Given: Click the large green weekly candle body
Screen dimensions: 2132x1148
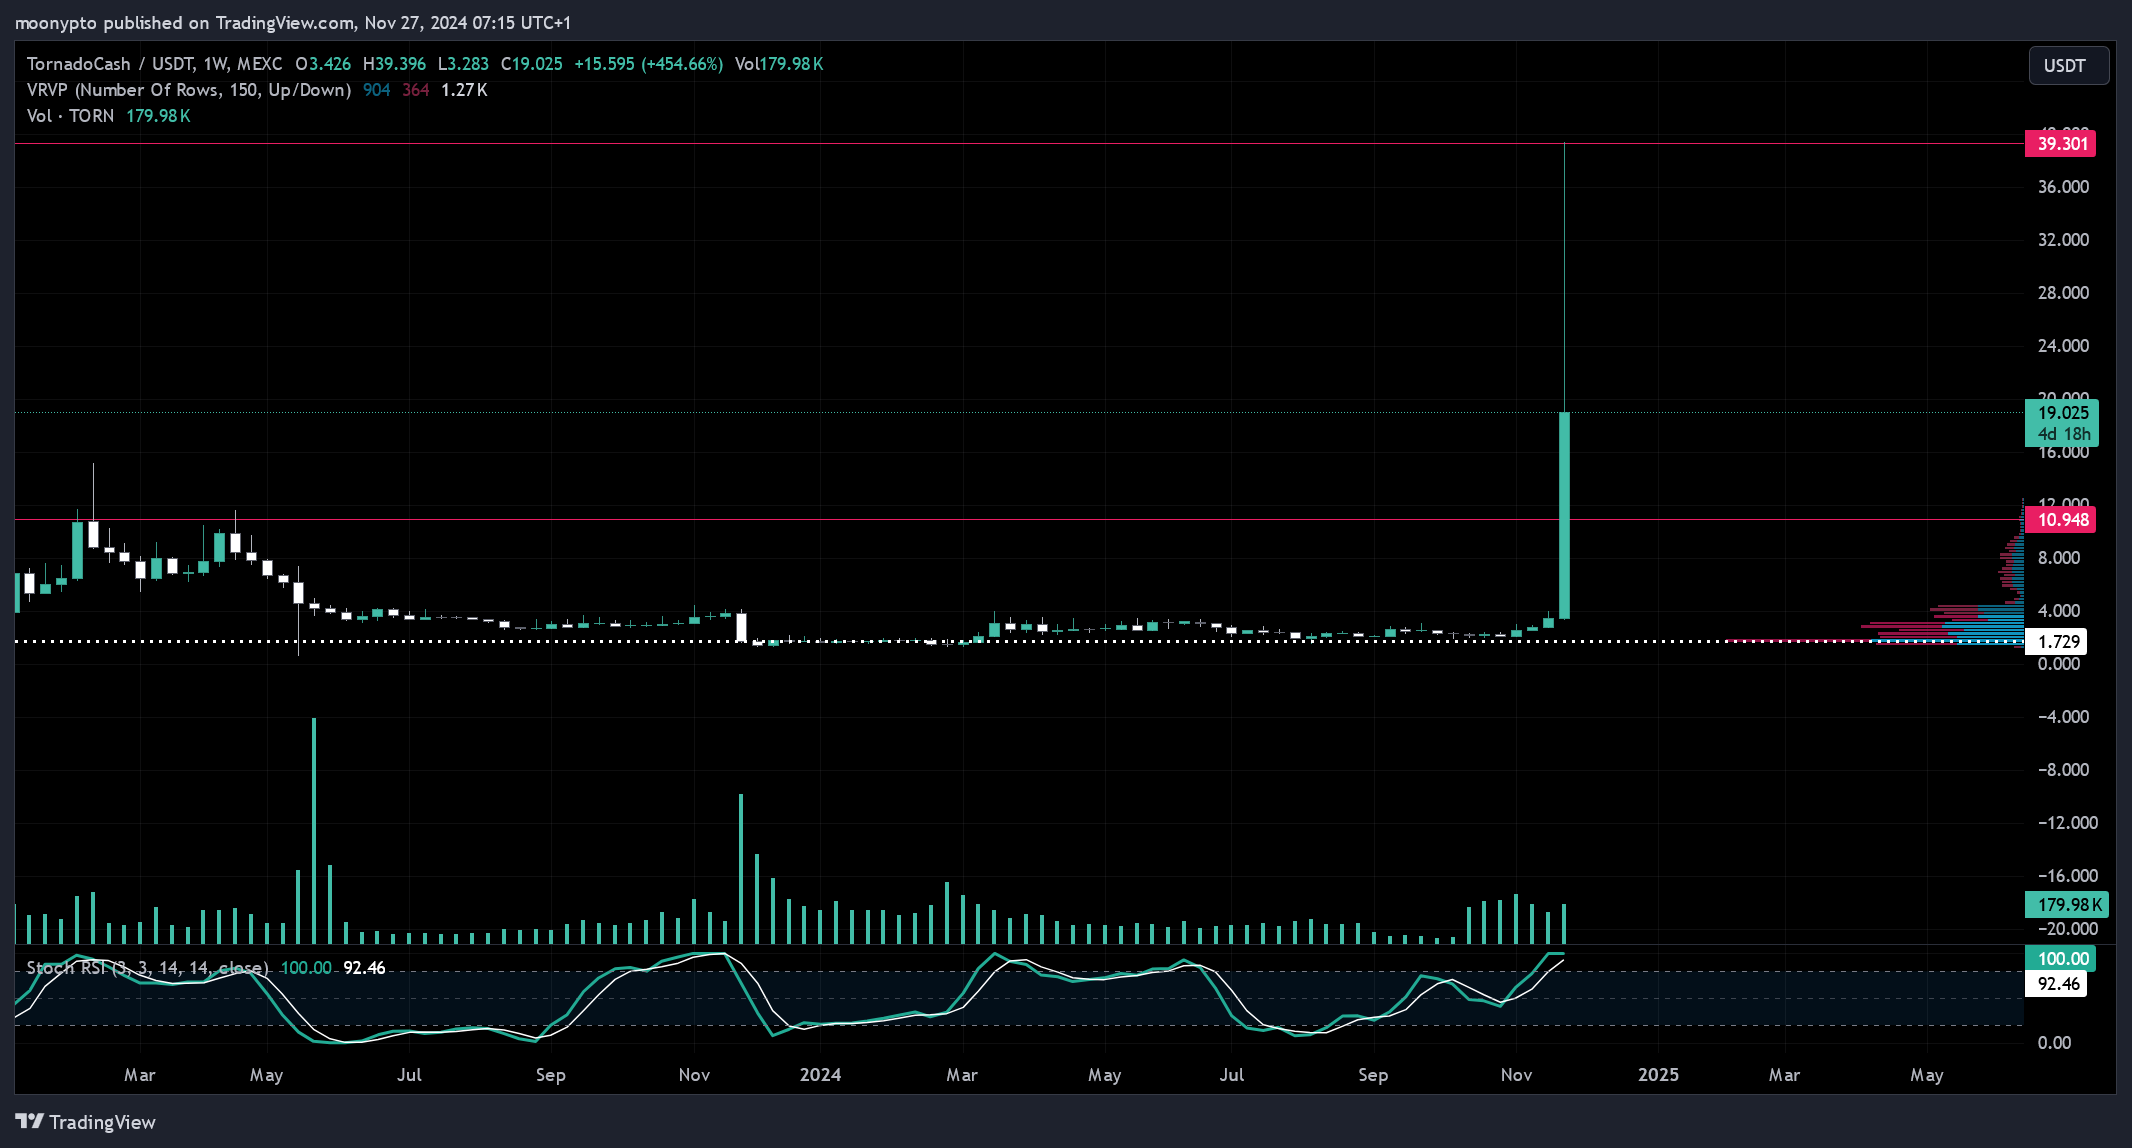Looking at the screenshot, I should coord(1564,515).
